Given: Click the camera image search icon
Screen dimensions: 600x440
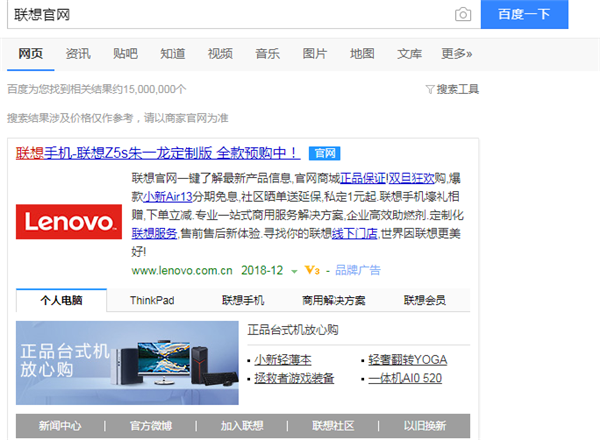Looking at the screenshot, I should (462, 14).
